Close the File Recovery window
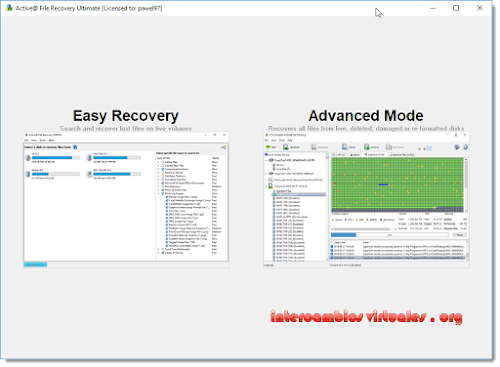Viewport: 500px width, 367px height. (480, 8)
